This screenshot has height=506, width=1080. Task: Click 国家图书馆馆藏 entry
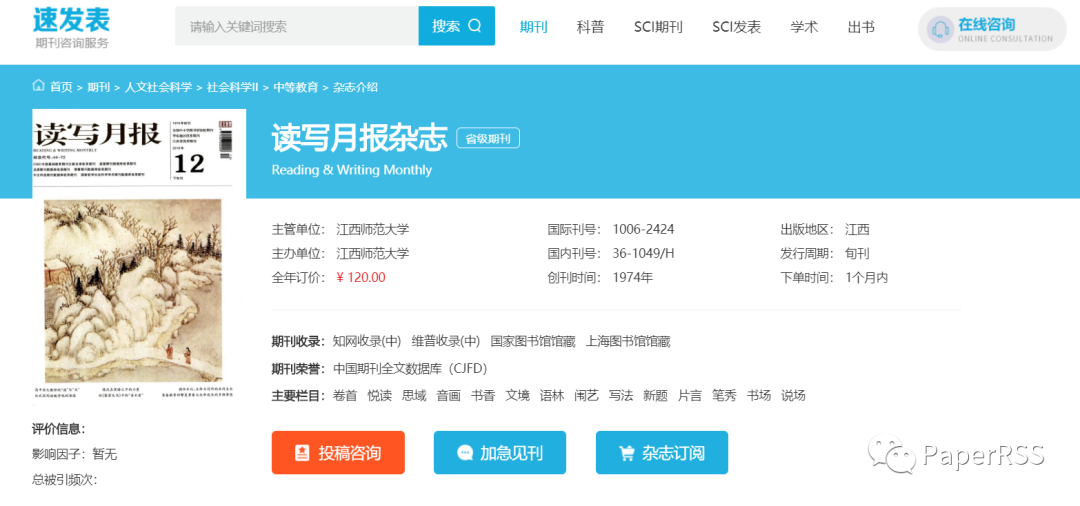point(533,341)
